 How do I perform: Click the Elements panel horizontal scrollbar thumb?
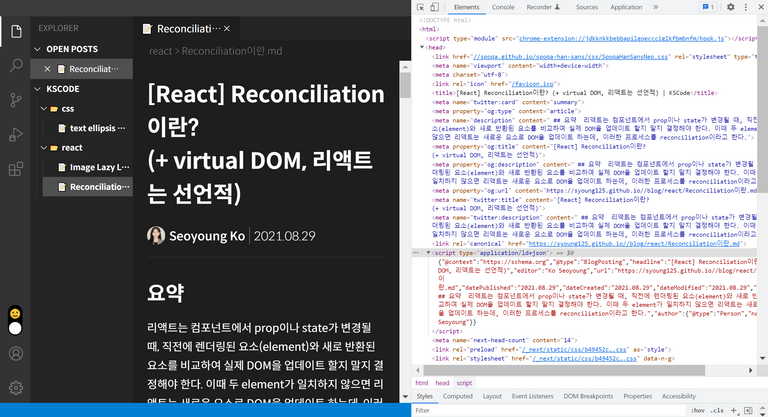pos(564,370)
